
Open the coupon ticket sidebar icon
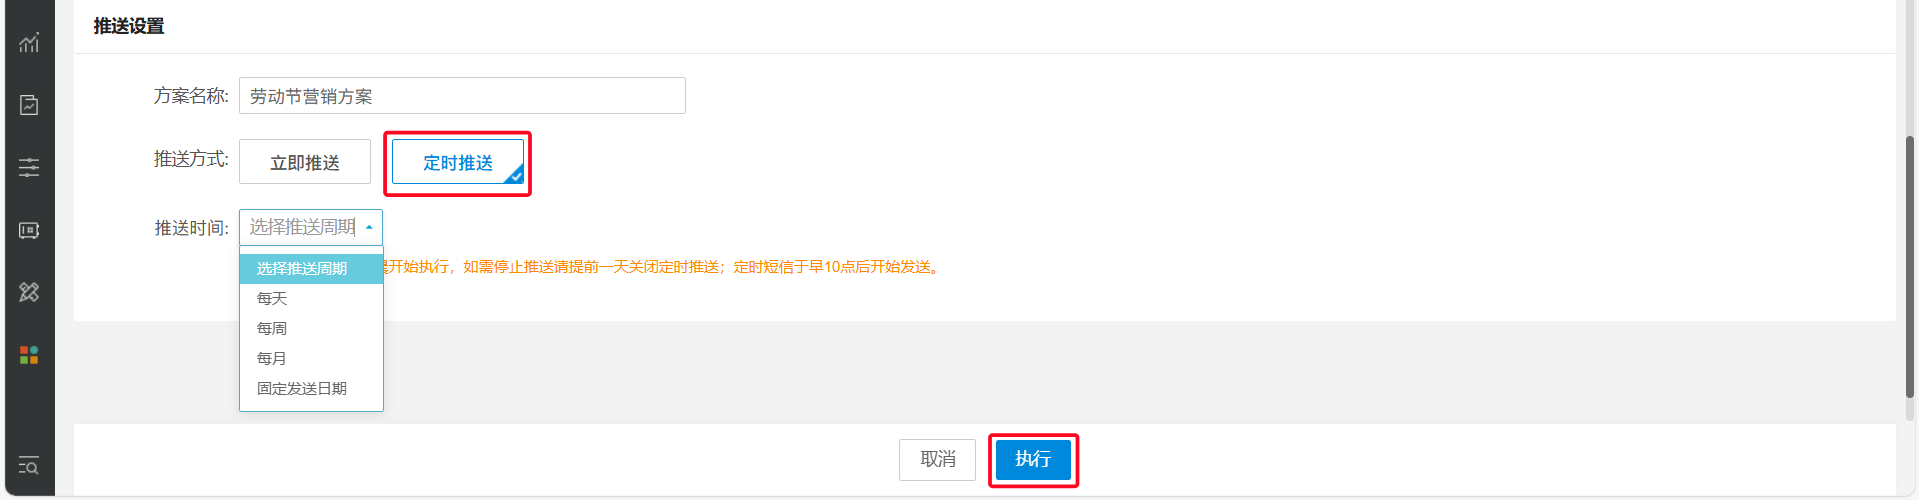click(x=29, y=230)
